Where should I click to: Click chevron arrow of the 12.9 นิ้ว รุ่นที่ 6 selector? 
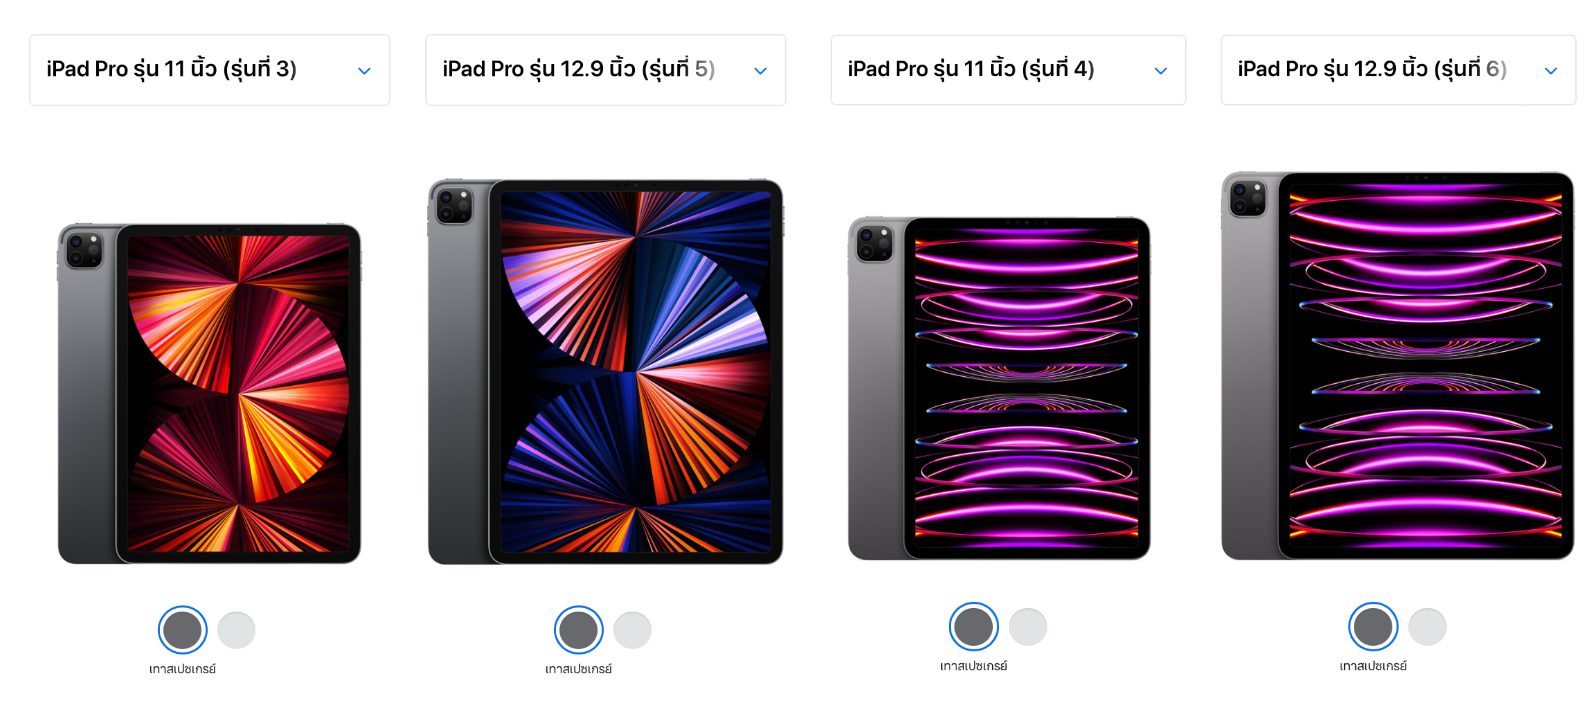point(1551,71)
